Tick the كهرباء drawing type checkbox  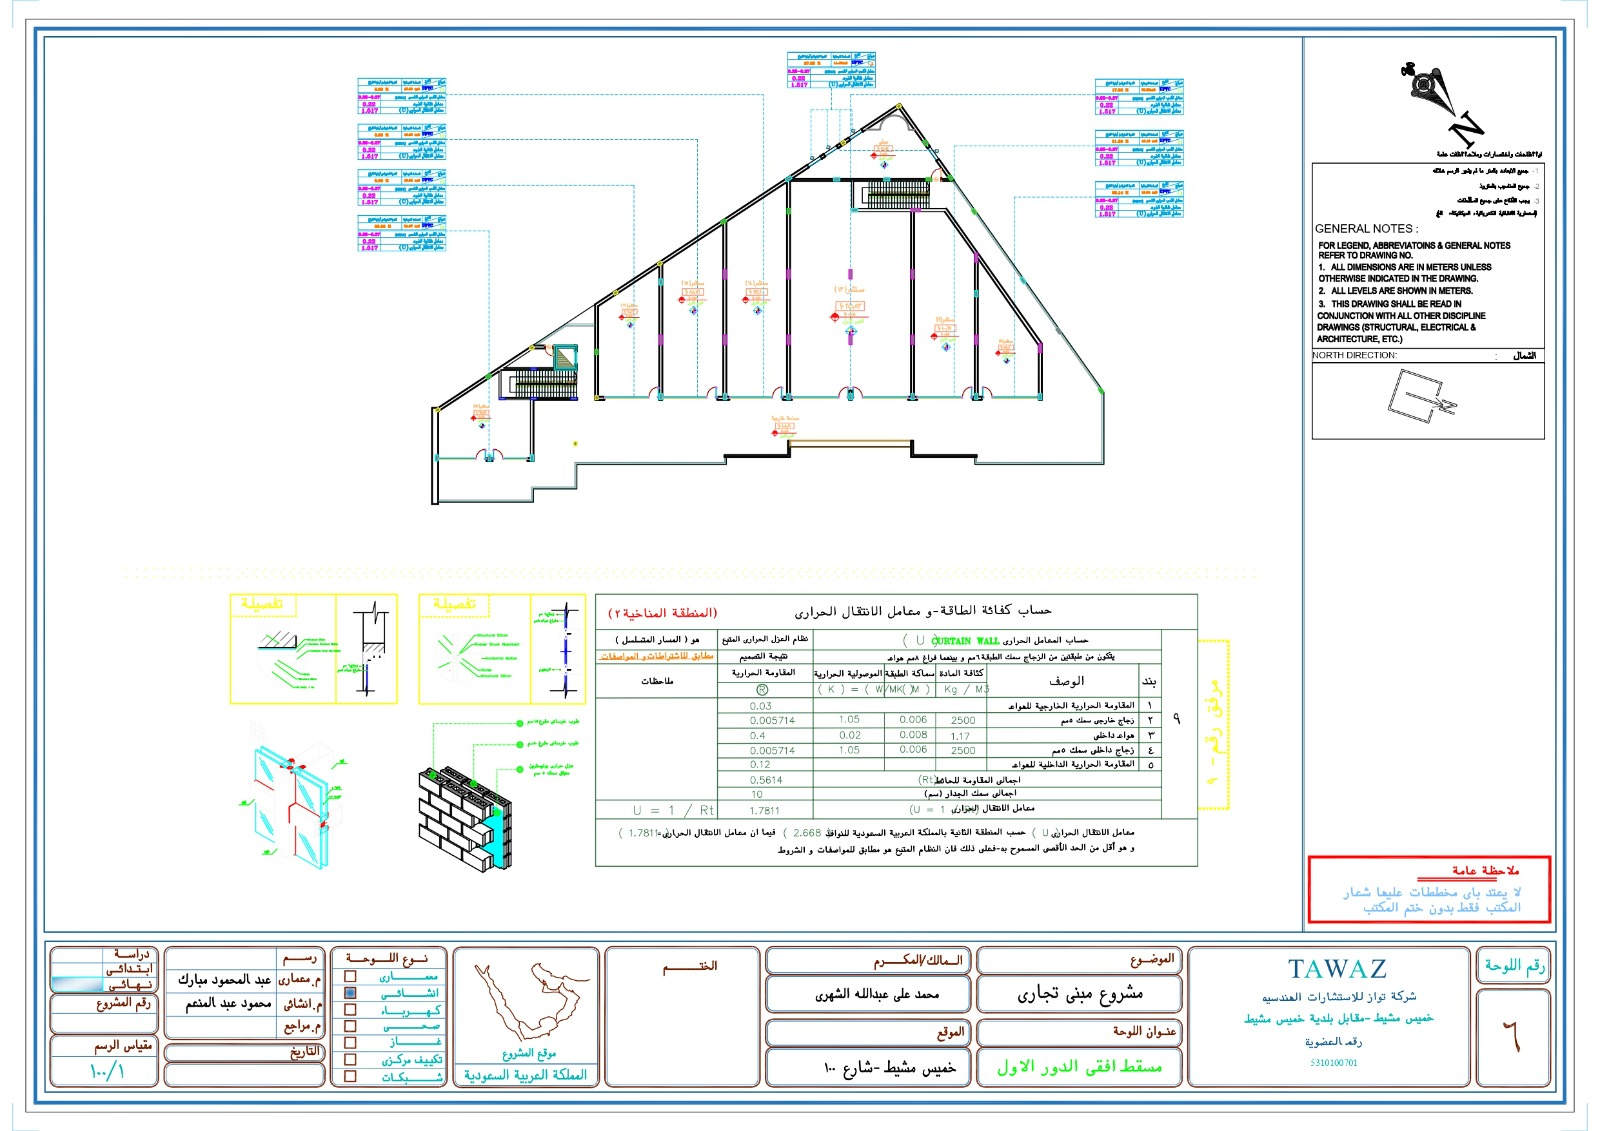[350, 1011]
